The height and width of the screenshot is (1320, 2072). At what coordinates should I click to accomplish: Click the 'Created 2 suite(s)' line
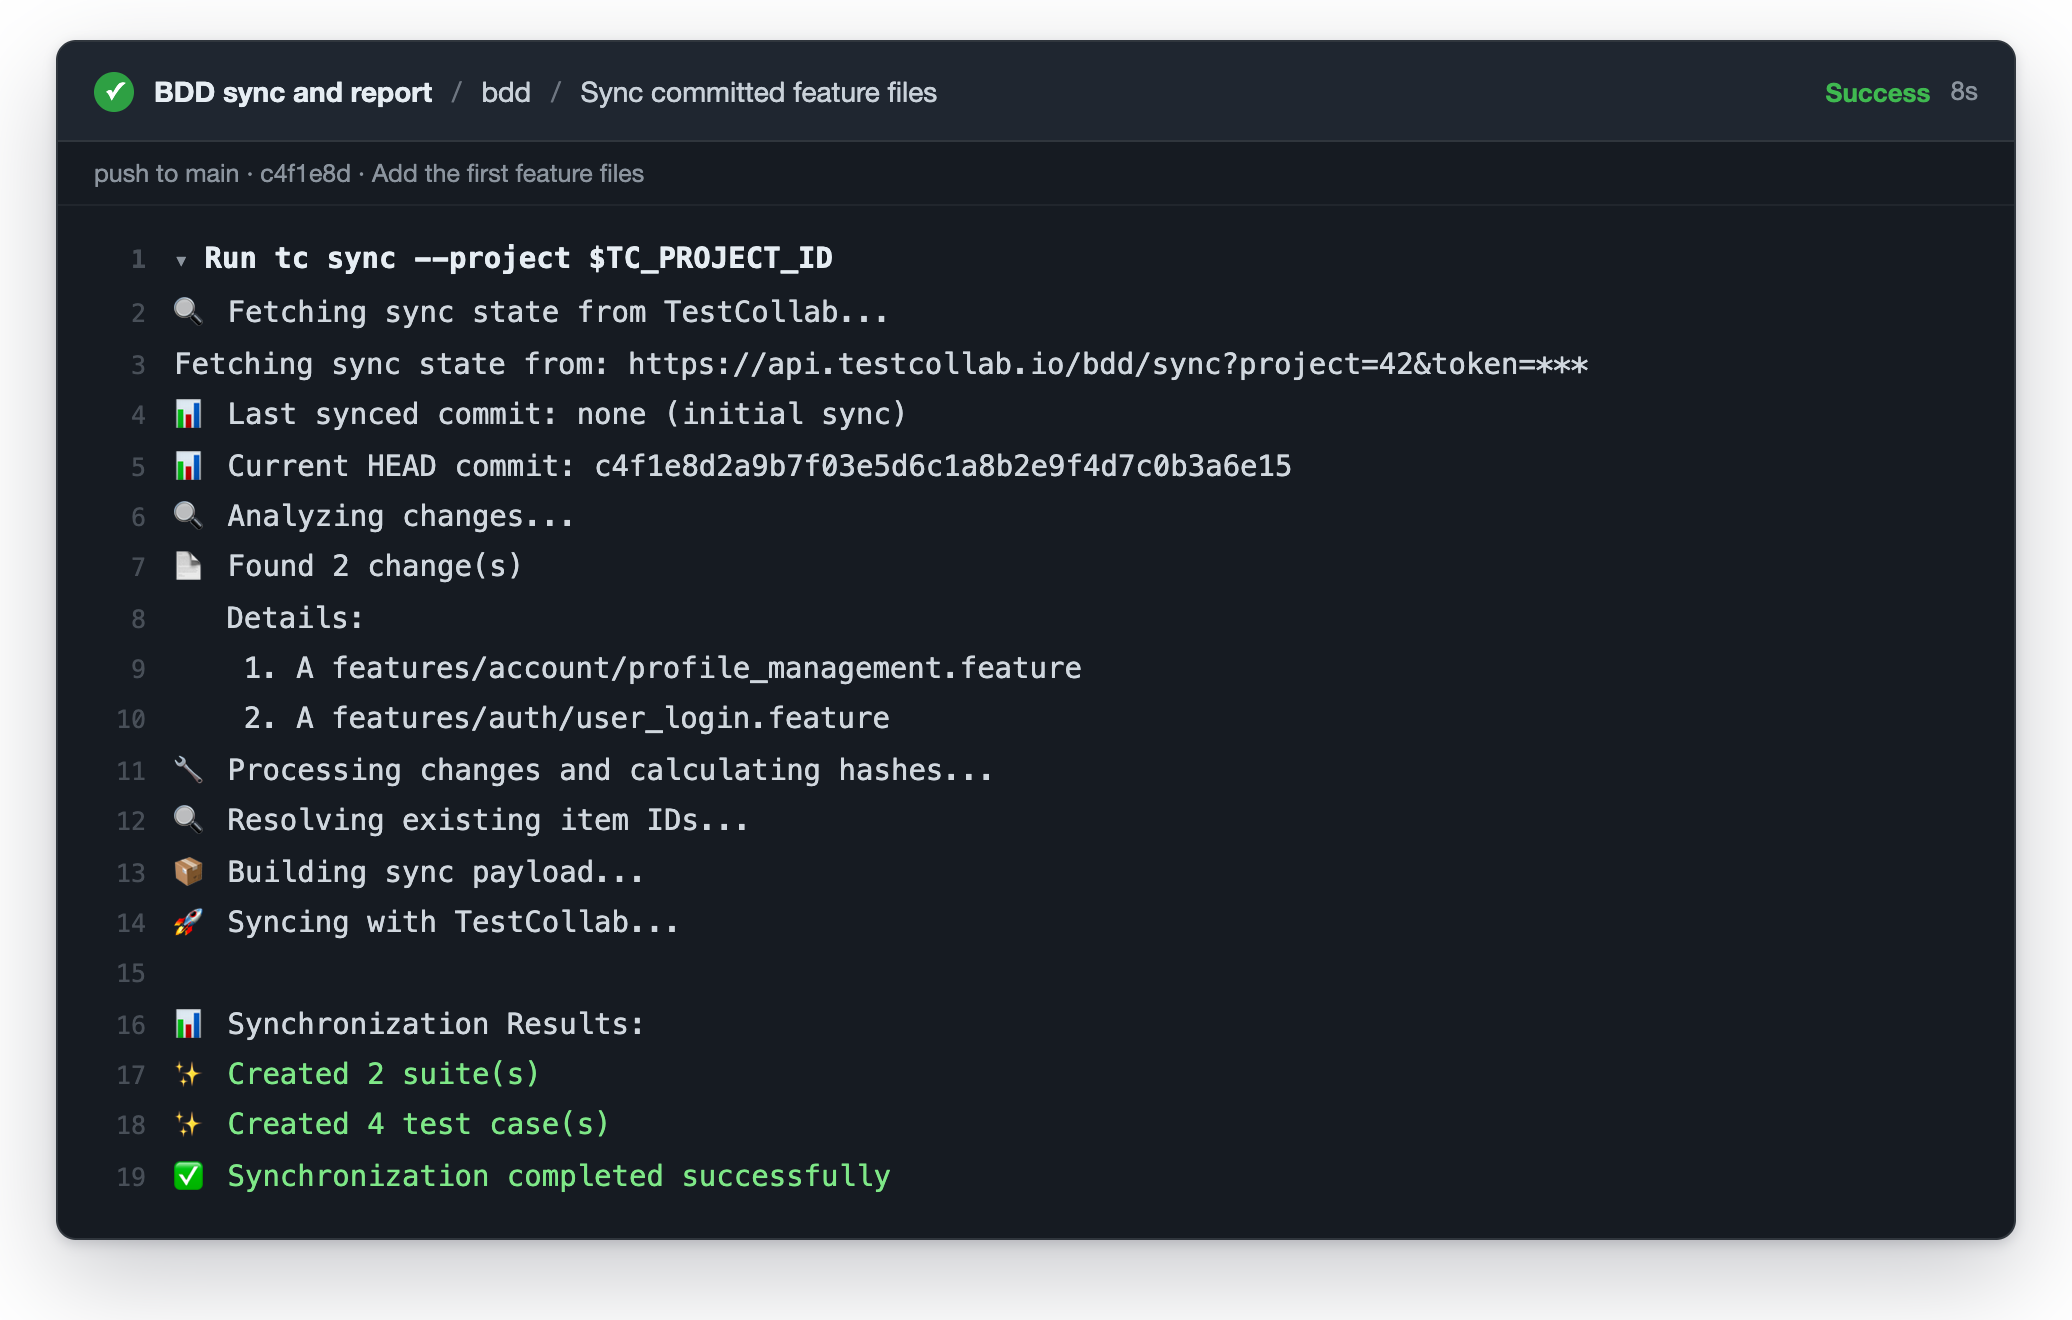[383, 1074]
